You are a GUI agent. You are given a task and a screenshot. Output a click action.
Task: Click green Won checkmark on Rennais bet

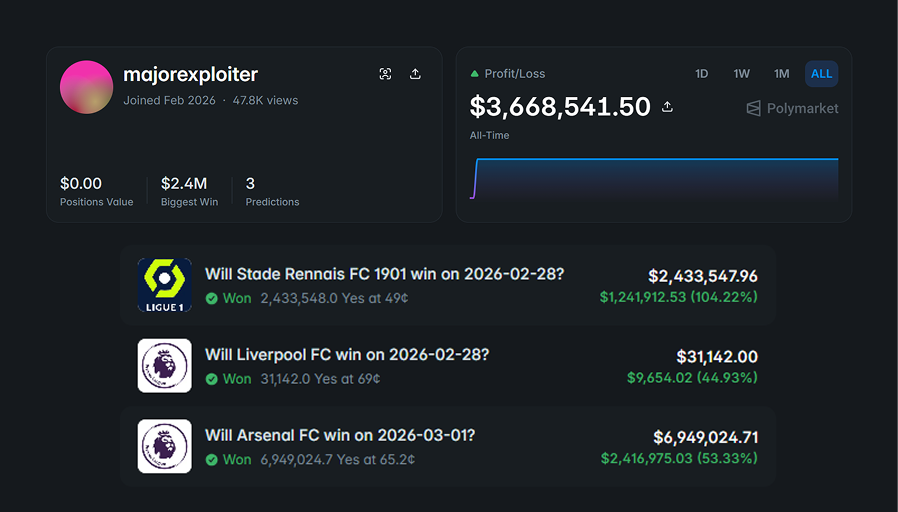[211, 298]
